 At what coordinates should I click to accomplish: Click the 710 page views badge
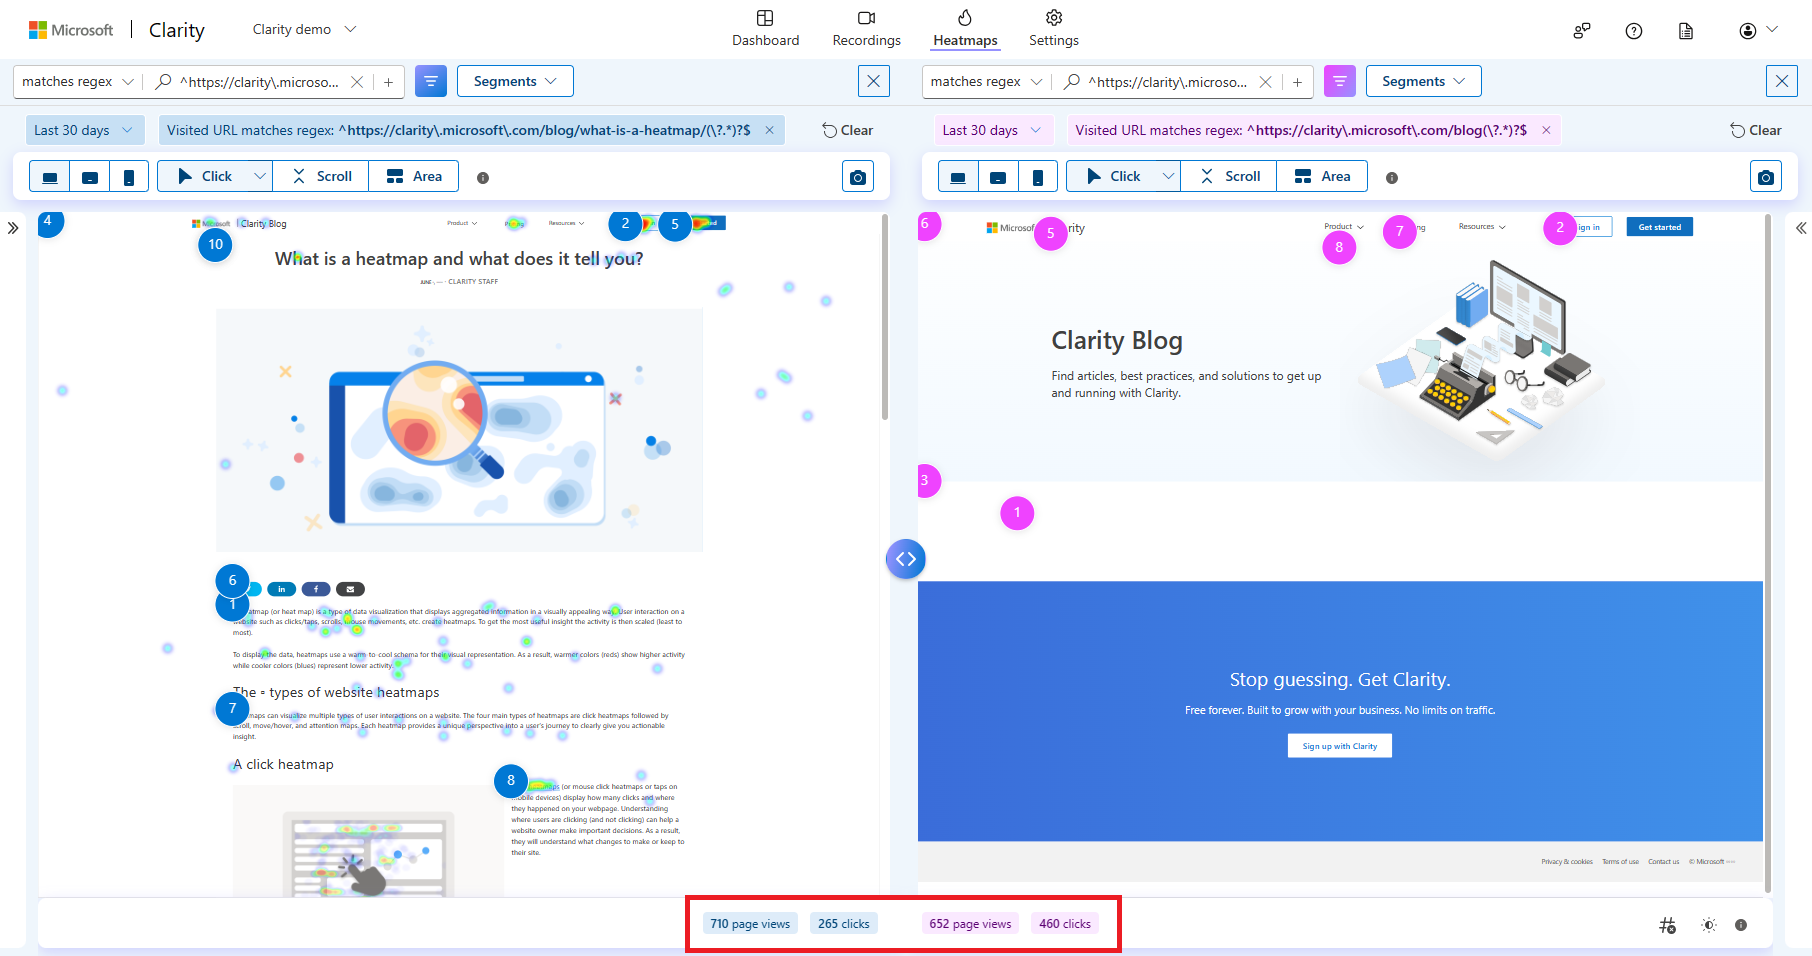pos(750,923)
